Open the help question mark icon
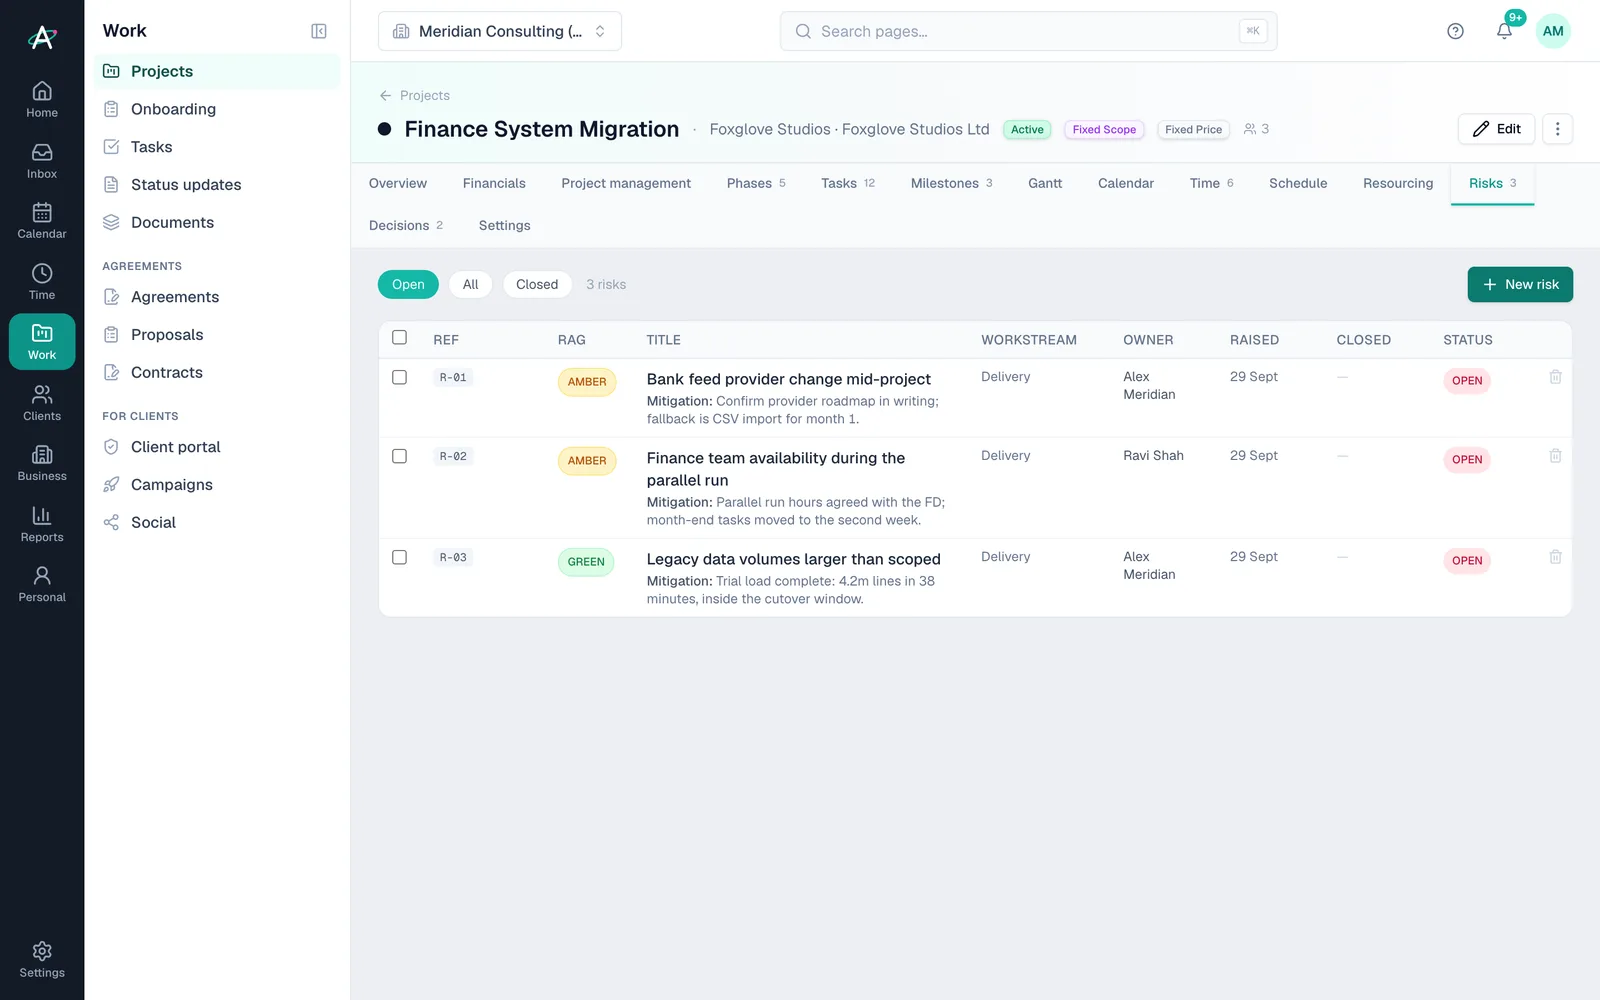Image resolution: width=1600 pixels, height=1000 pixels. (x=1455, y=31)
